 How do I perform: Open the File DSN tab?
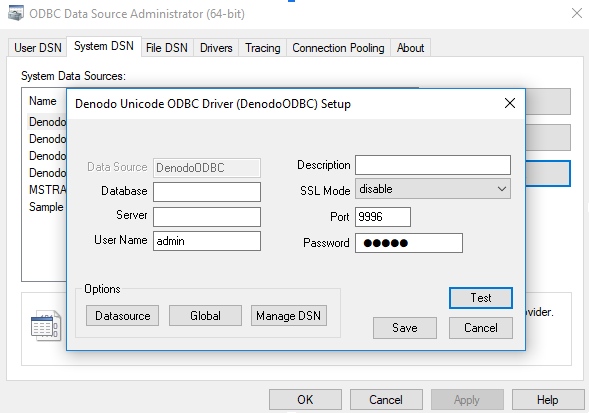(167, 48)
